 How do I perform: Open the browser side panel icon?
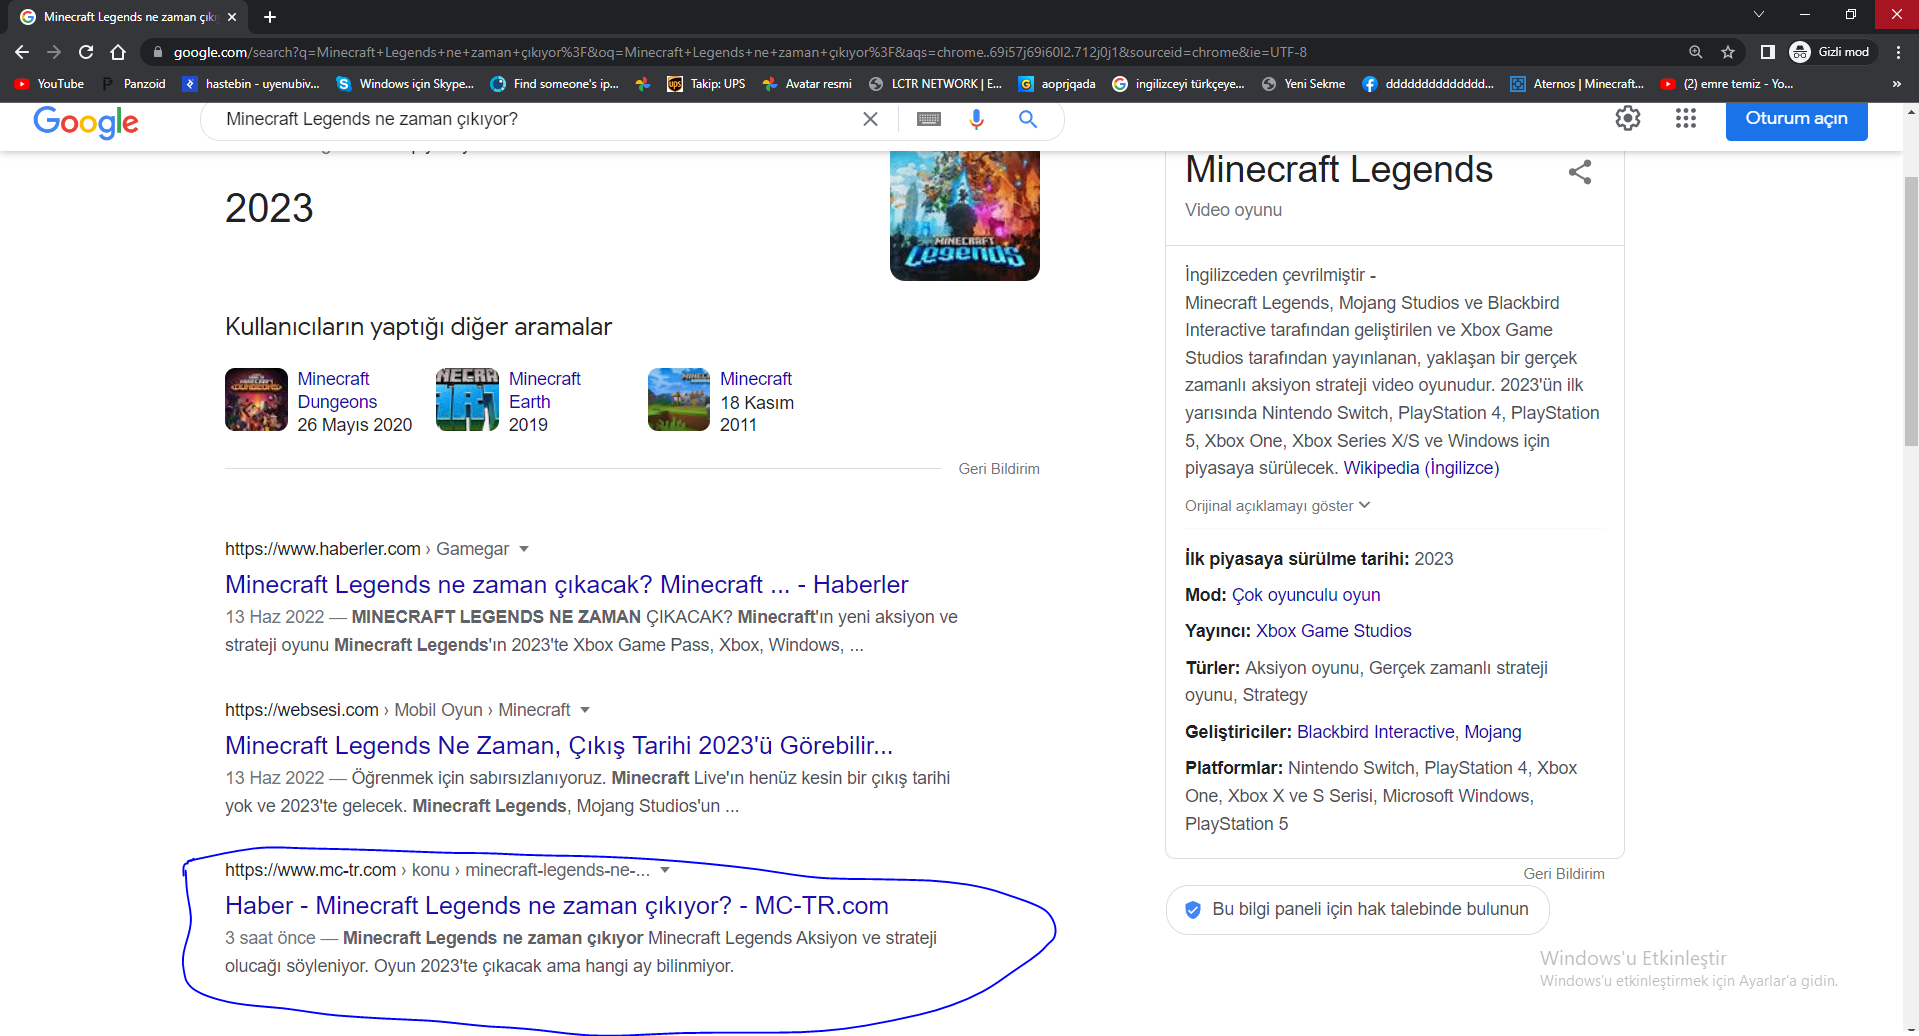pyautogui.click(x=1768, y=52)
